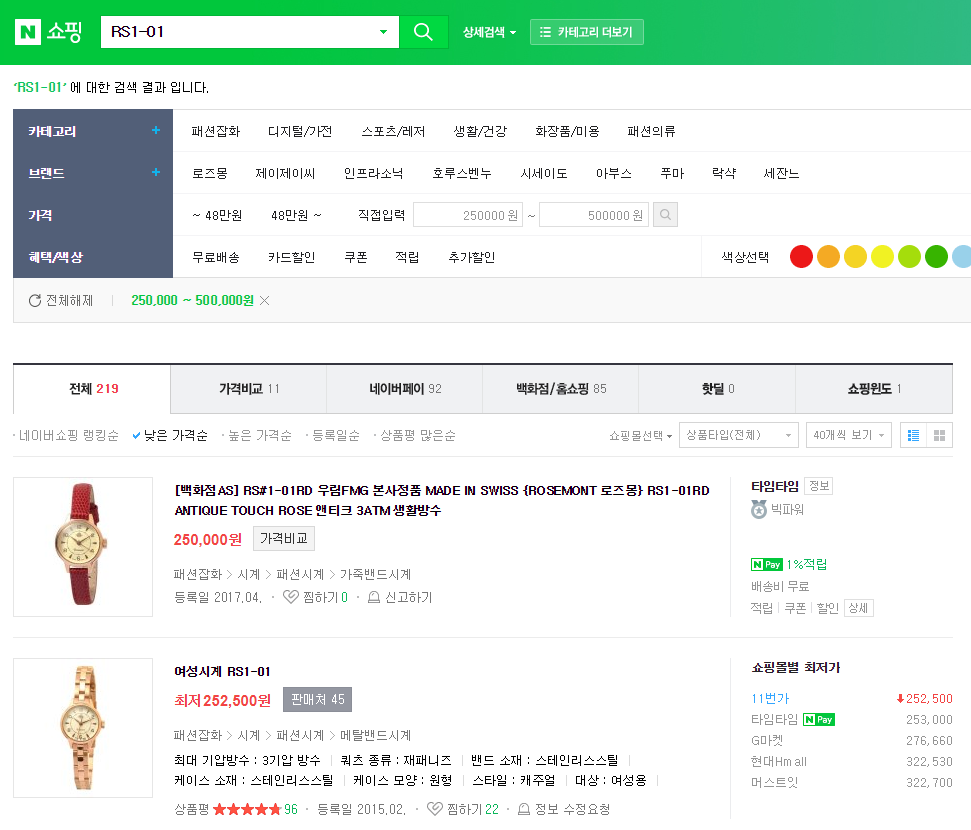This screenshot has height=830, width=971.
Task: Open the rose gold metal watch thumbnail
Action: pos(83,728)
